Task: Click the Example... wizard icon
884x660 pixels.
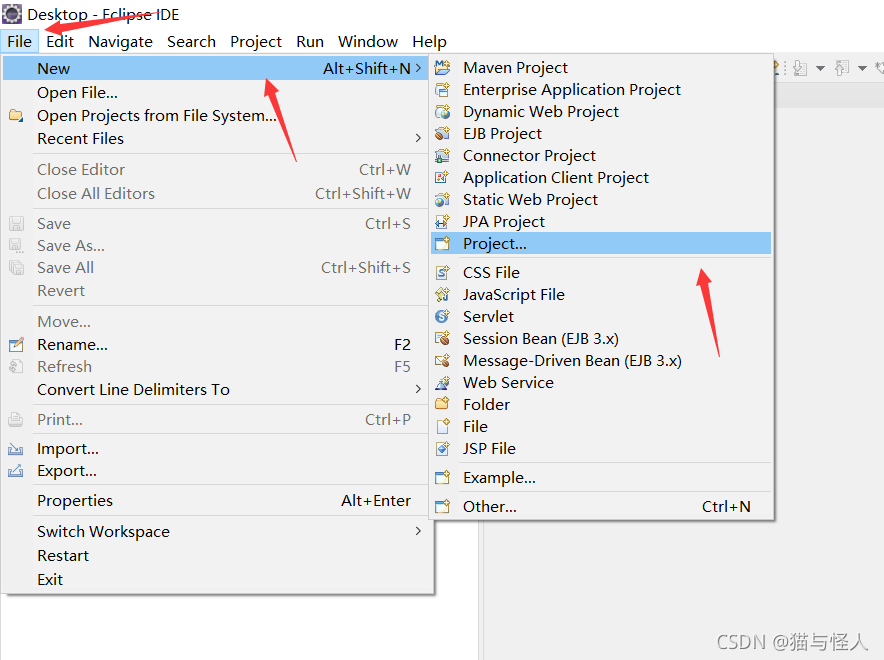Action: point(443,478)
